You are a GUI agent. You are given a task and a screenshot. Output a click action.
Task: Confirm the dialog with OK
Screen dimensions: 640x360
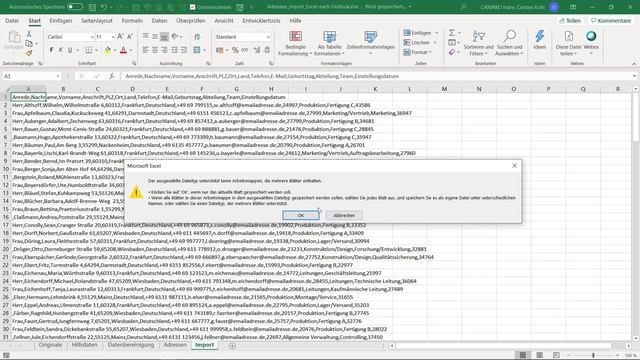[301, 215]
